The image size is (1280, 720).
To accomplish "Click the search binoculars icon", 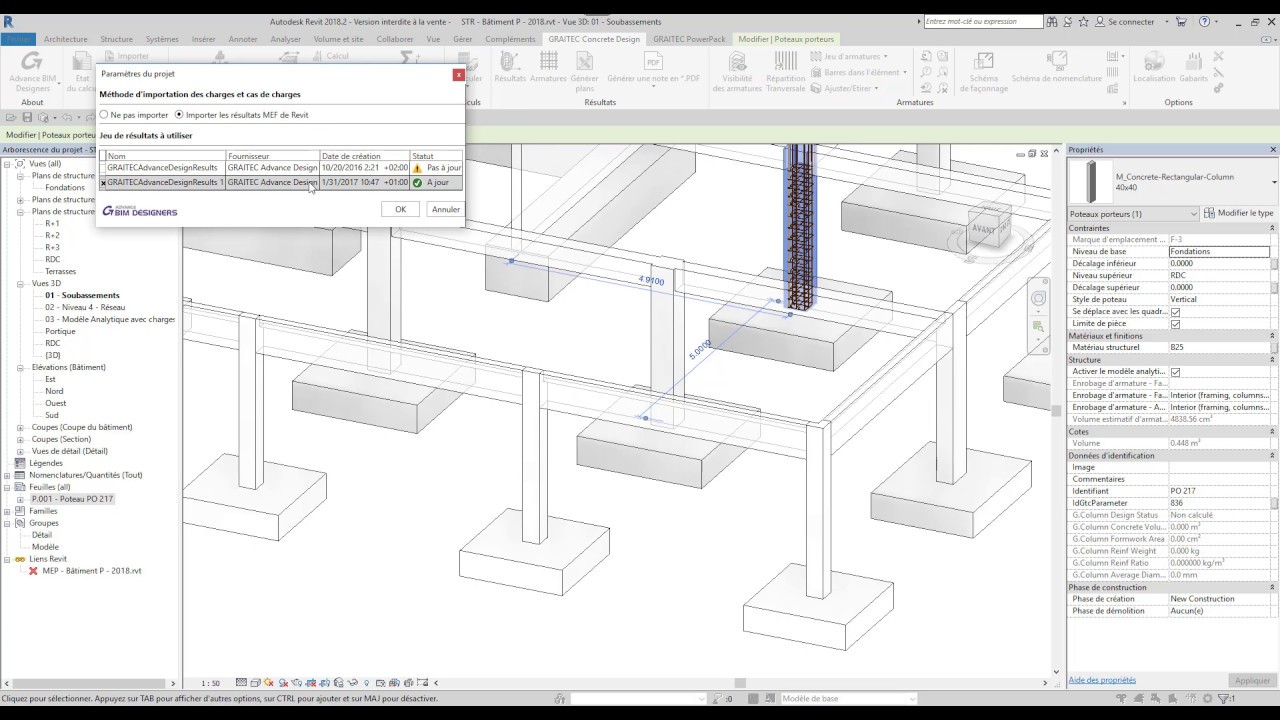I will [1053, 21].
